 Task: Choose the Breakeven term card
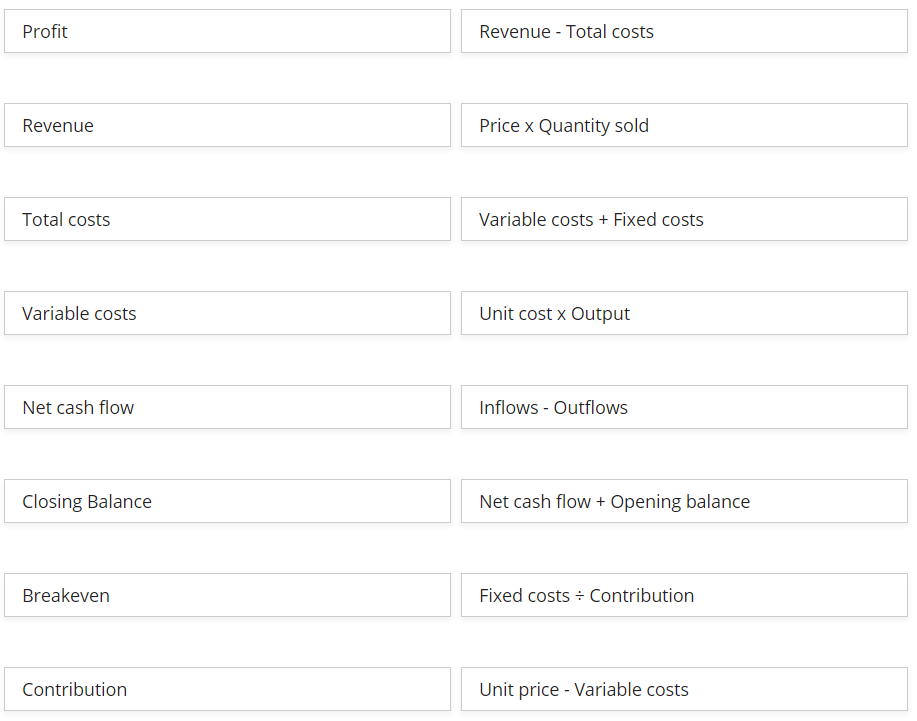pos(227,596)
